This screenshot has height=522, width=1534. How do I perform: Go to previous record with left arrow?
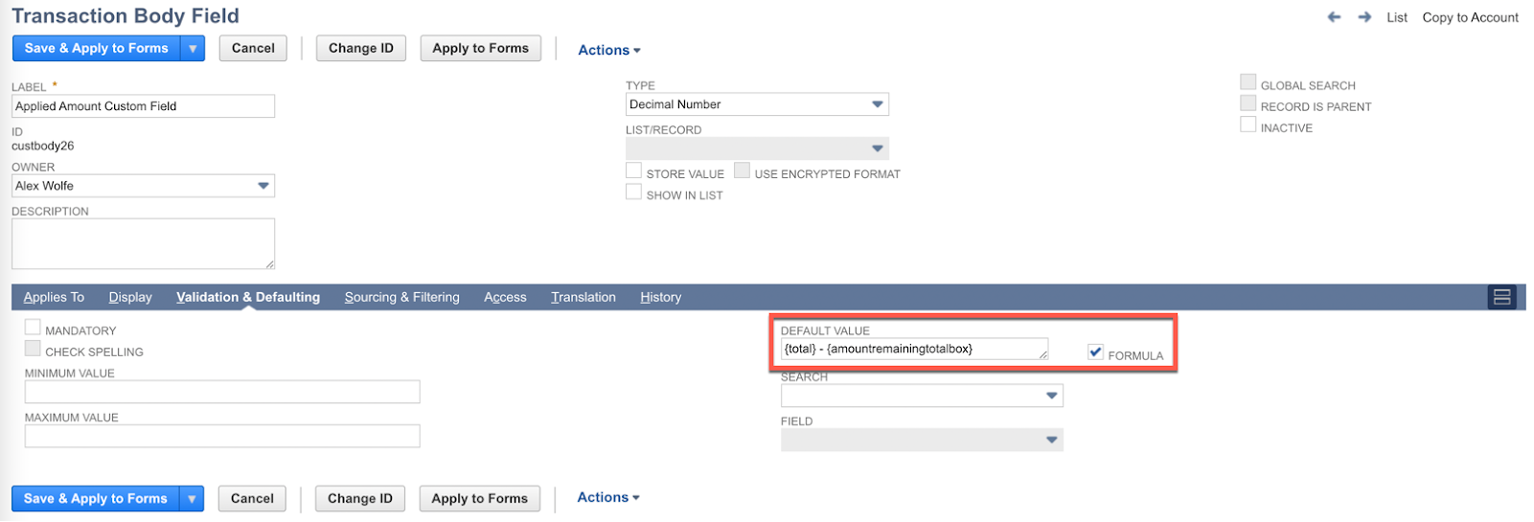(x=1334, y=17)
